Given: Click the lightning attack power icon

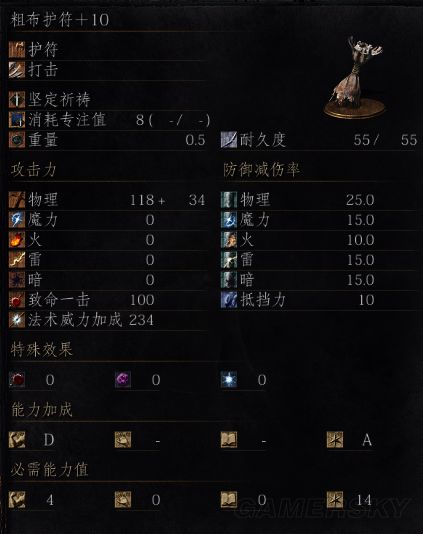Looking at the screenshot, I should tap(17, 260).
